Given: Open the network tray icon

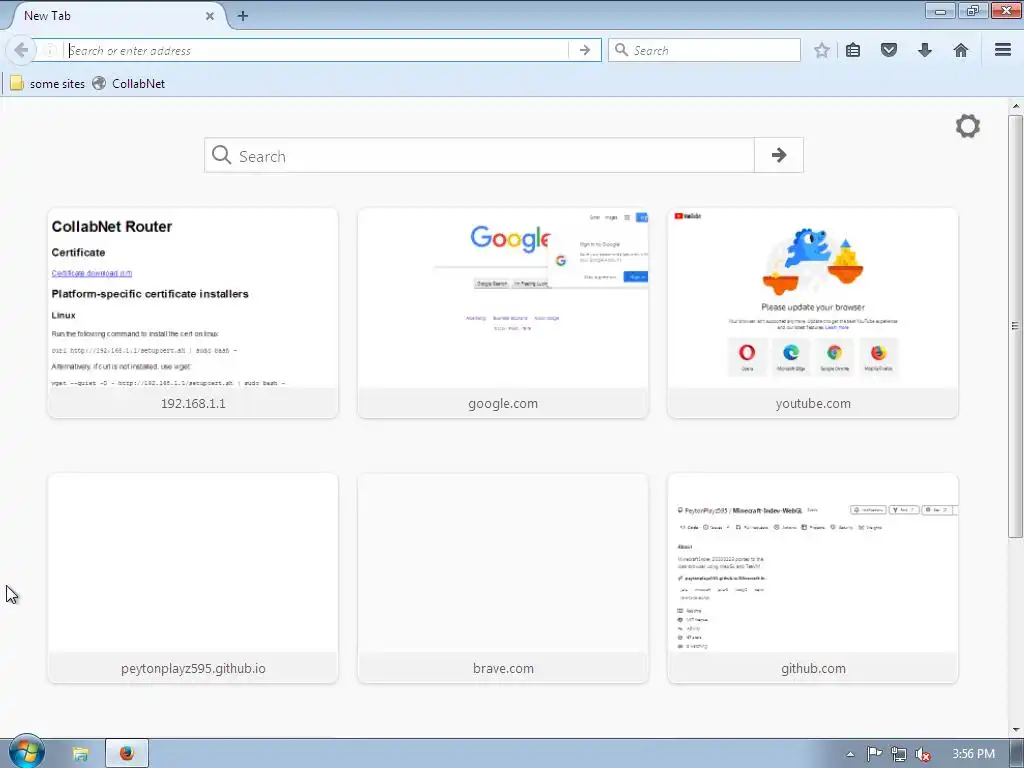Looking at the screenshot, I should 899,754.
